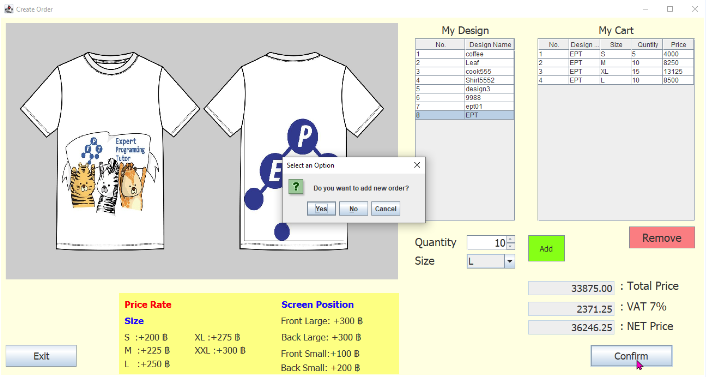Image resolution: width=706 pixels, height=377 pixels.
Task: Close the Select an Option dialog
Action: pyautogui.click(x=417, y=165)
